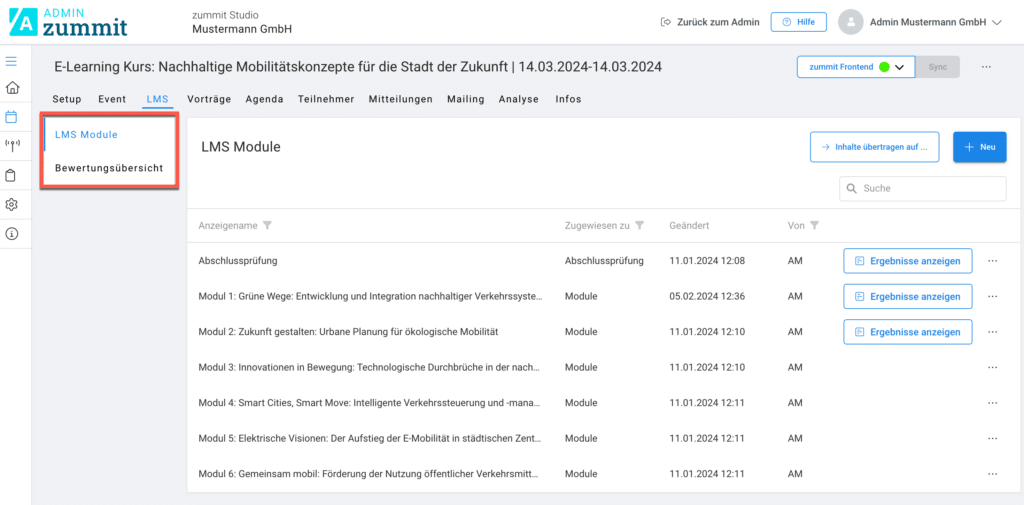Open the Agenda tab

click(x=264, y=99)
